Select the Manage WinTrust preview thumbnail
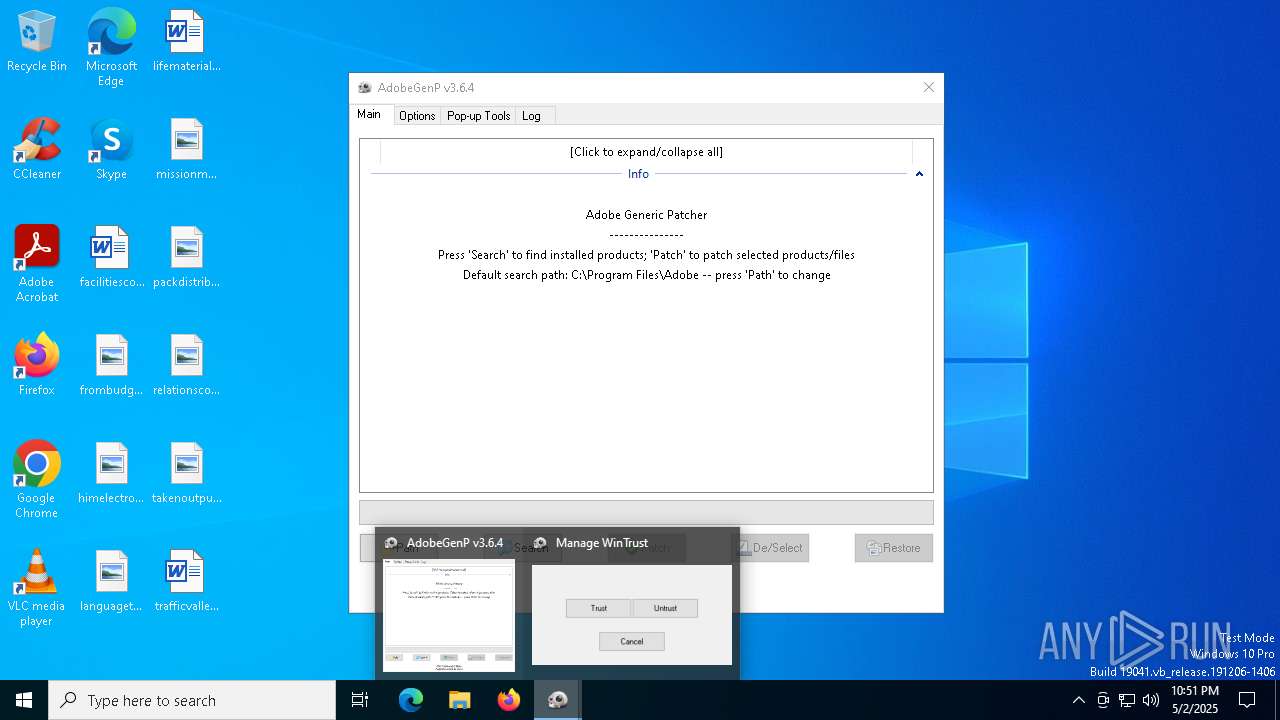The image size is (1280, 720). pyautogui.click(x=631, y=603)
